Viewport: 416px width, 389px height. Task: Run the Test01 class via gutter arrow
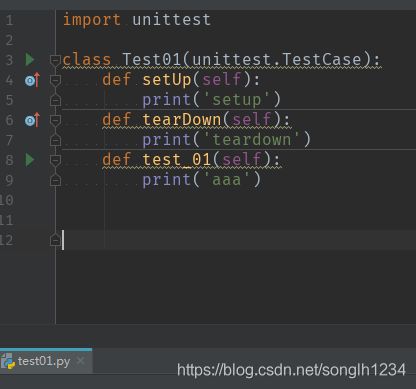(x=30, y=59)
